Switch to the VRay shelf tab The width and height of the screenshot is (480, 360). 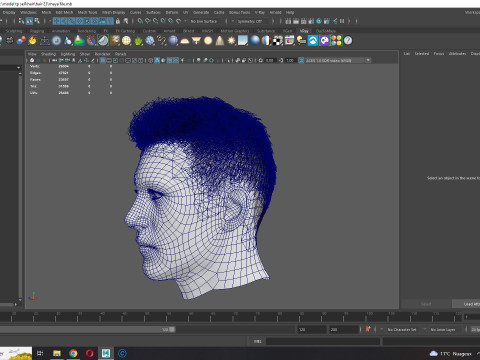click(x=304, y=31)
